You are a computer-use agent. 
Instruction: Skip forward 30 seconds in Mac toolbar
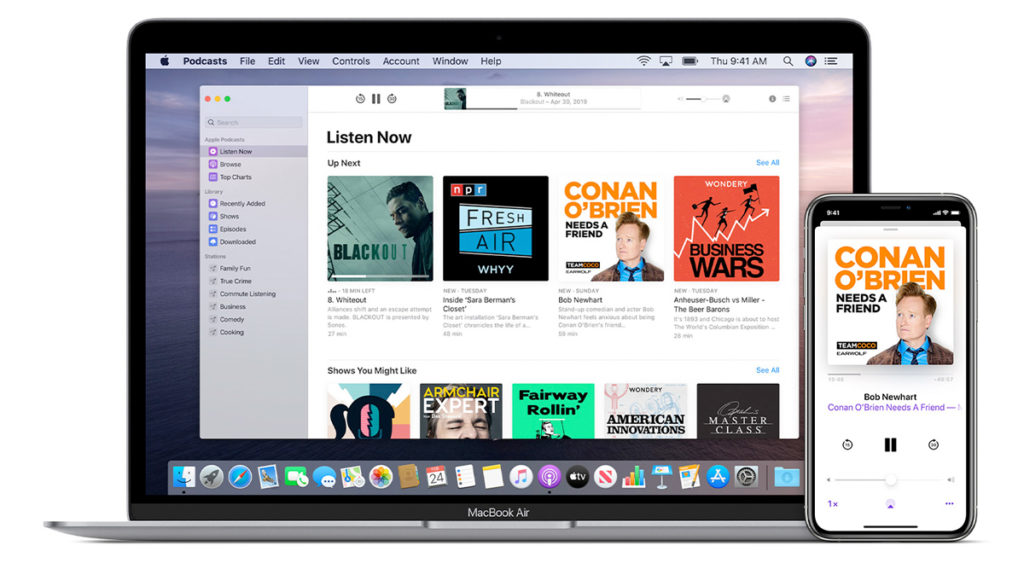tap(392, 99)
